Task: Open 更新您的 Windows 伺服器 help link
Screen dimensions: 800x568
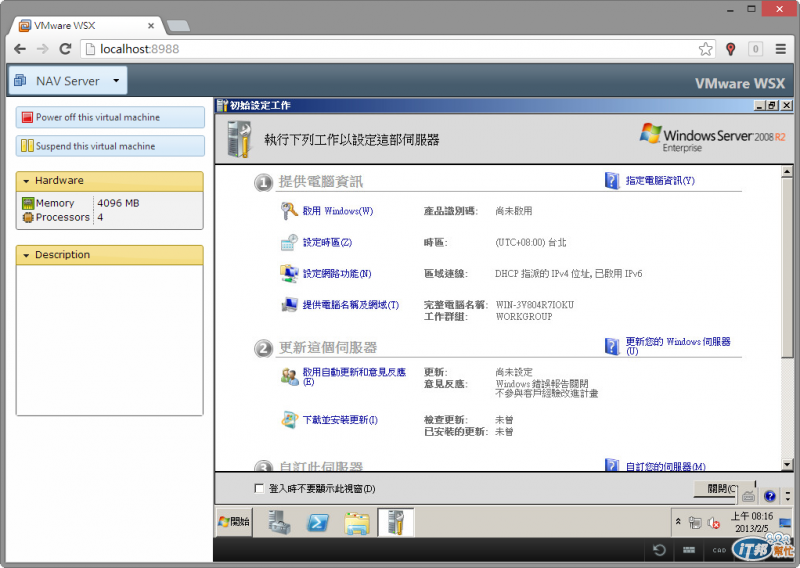Action: [x=678, y=345]
